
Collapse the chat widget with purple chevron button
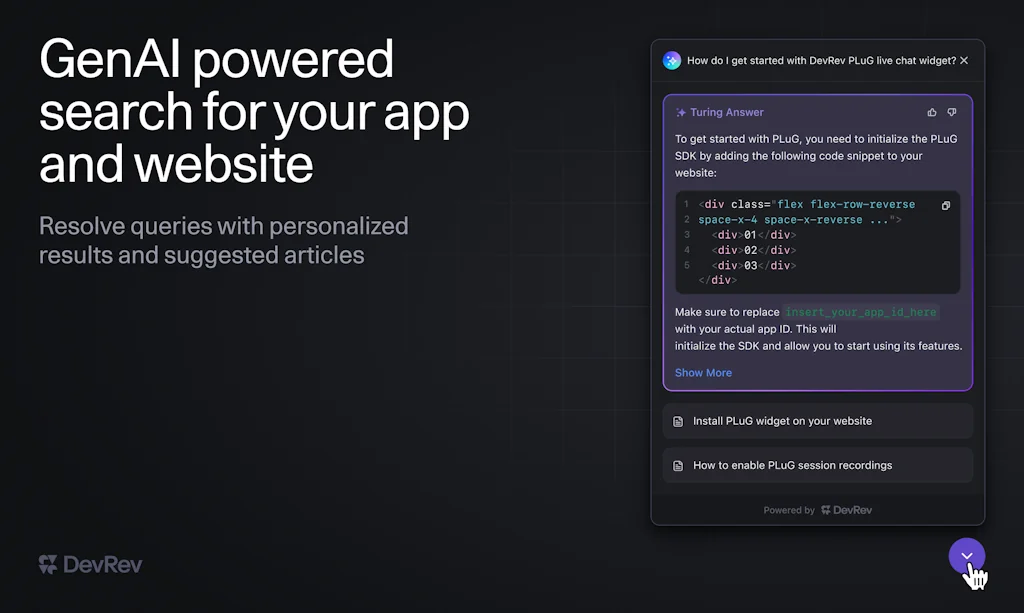966,556
